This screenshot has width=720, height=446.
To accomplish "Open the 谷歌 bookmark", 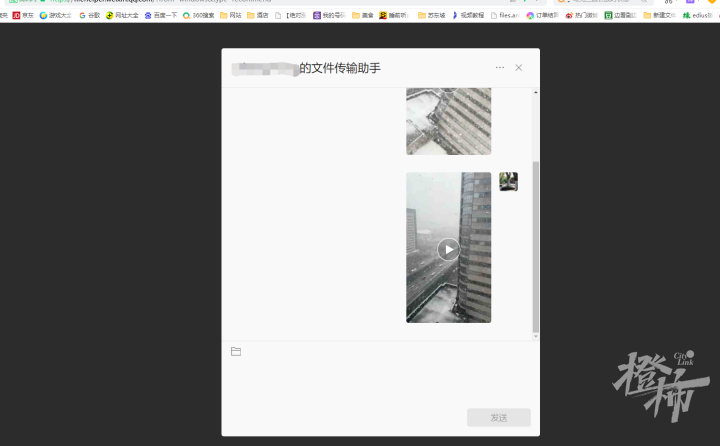I will click(x=89, y=15).
